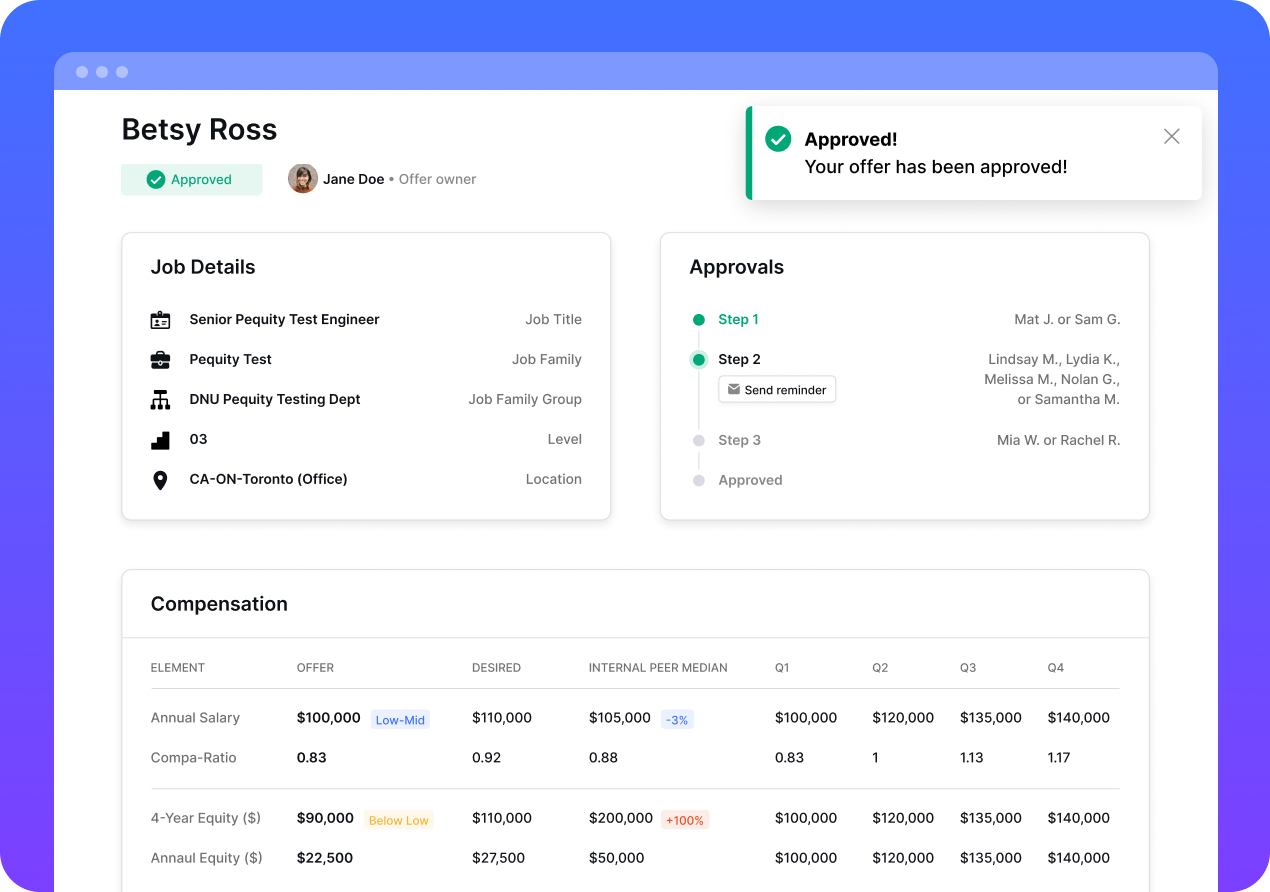Viewport: 1270px width, 892px height.
Task: Click the Internal Peer Median column header
Action: [x=658, y=668]
